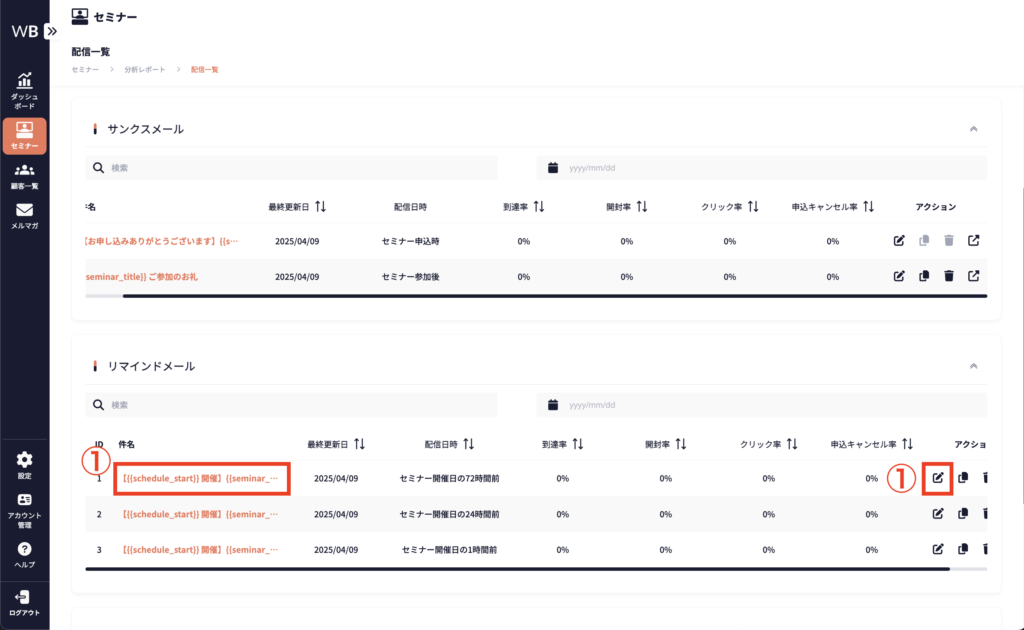
Task: Open セミナー tab in the sidebar
Action: pos(24,135)
